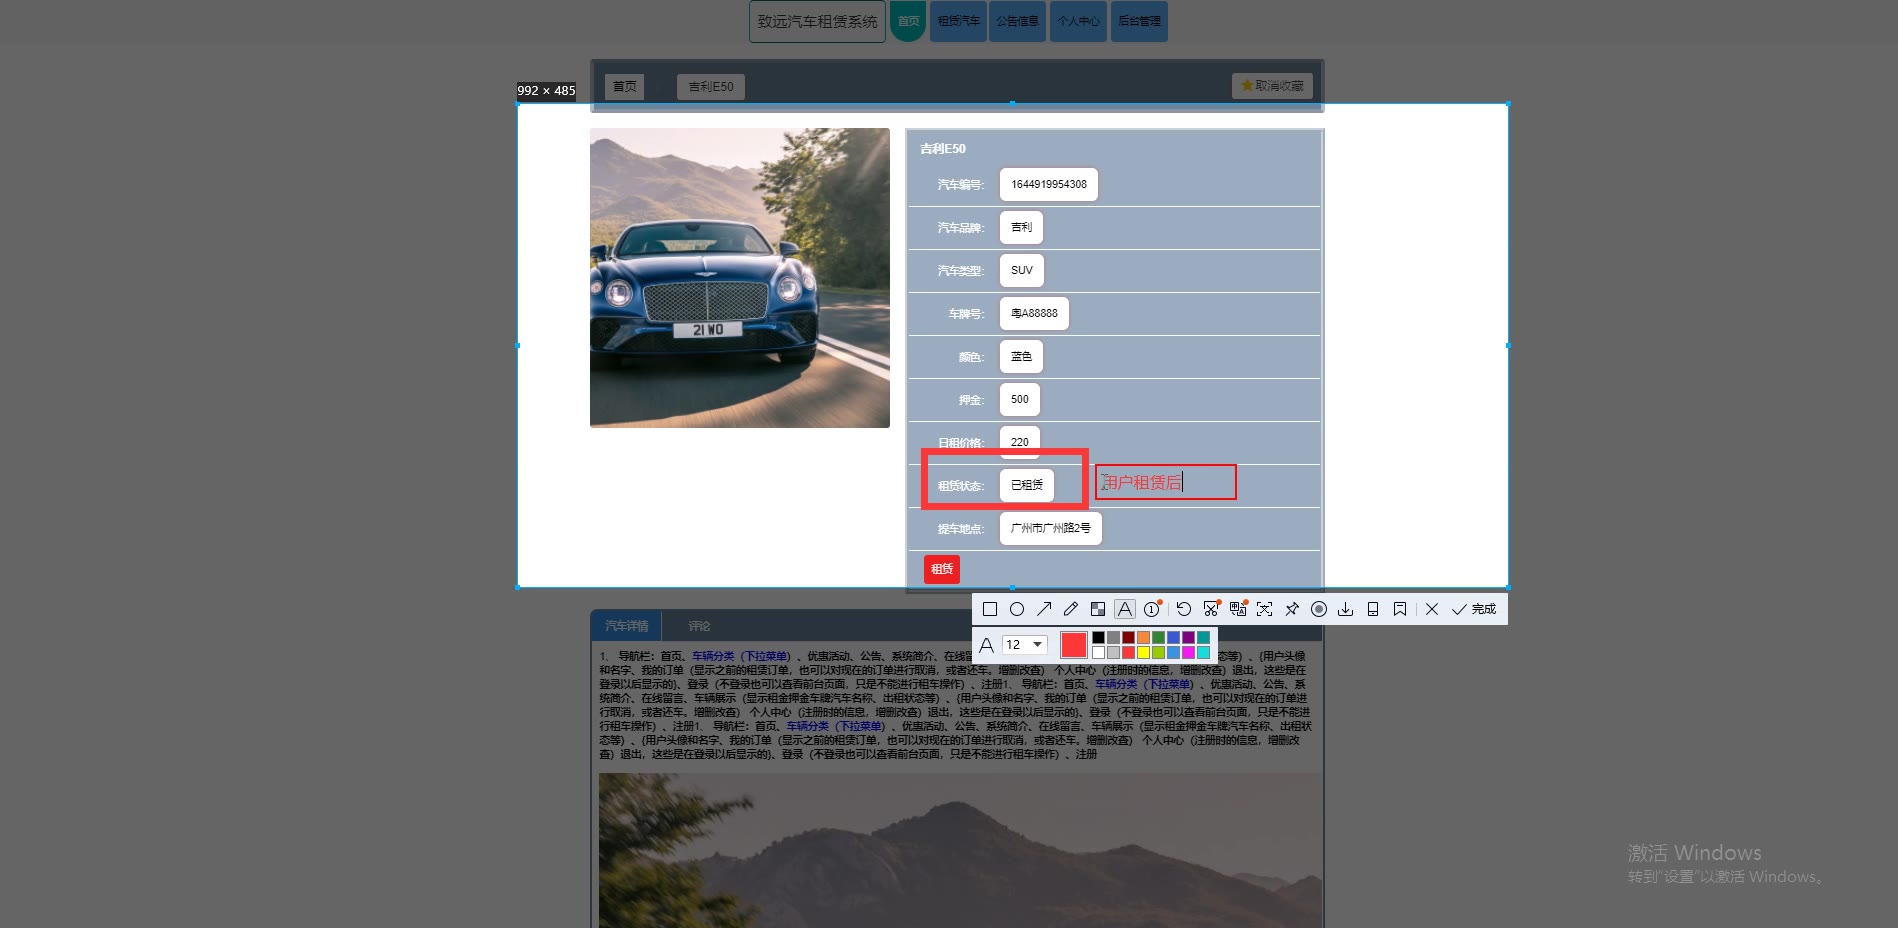
Task: Open font size 12 dropdown
Action: pos(1025,645)
